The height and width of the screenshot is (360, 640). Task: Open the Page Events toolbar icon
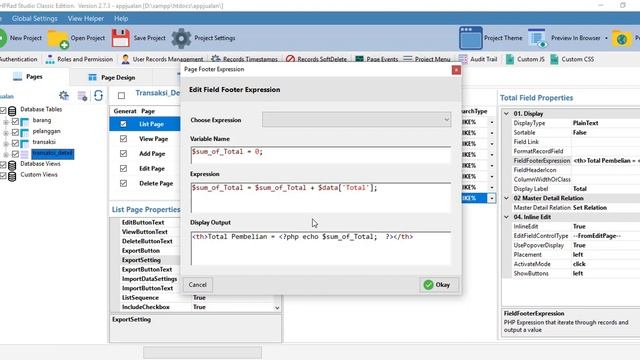[x=359, y=59]
